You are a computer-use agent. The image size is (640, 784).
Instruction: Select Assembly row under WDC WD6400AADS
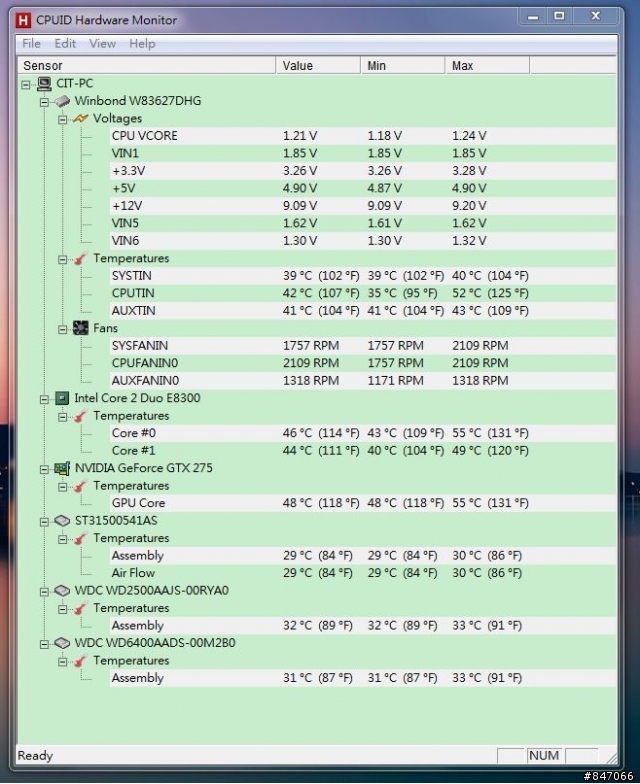363,678
